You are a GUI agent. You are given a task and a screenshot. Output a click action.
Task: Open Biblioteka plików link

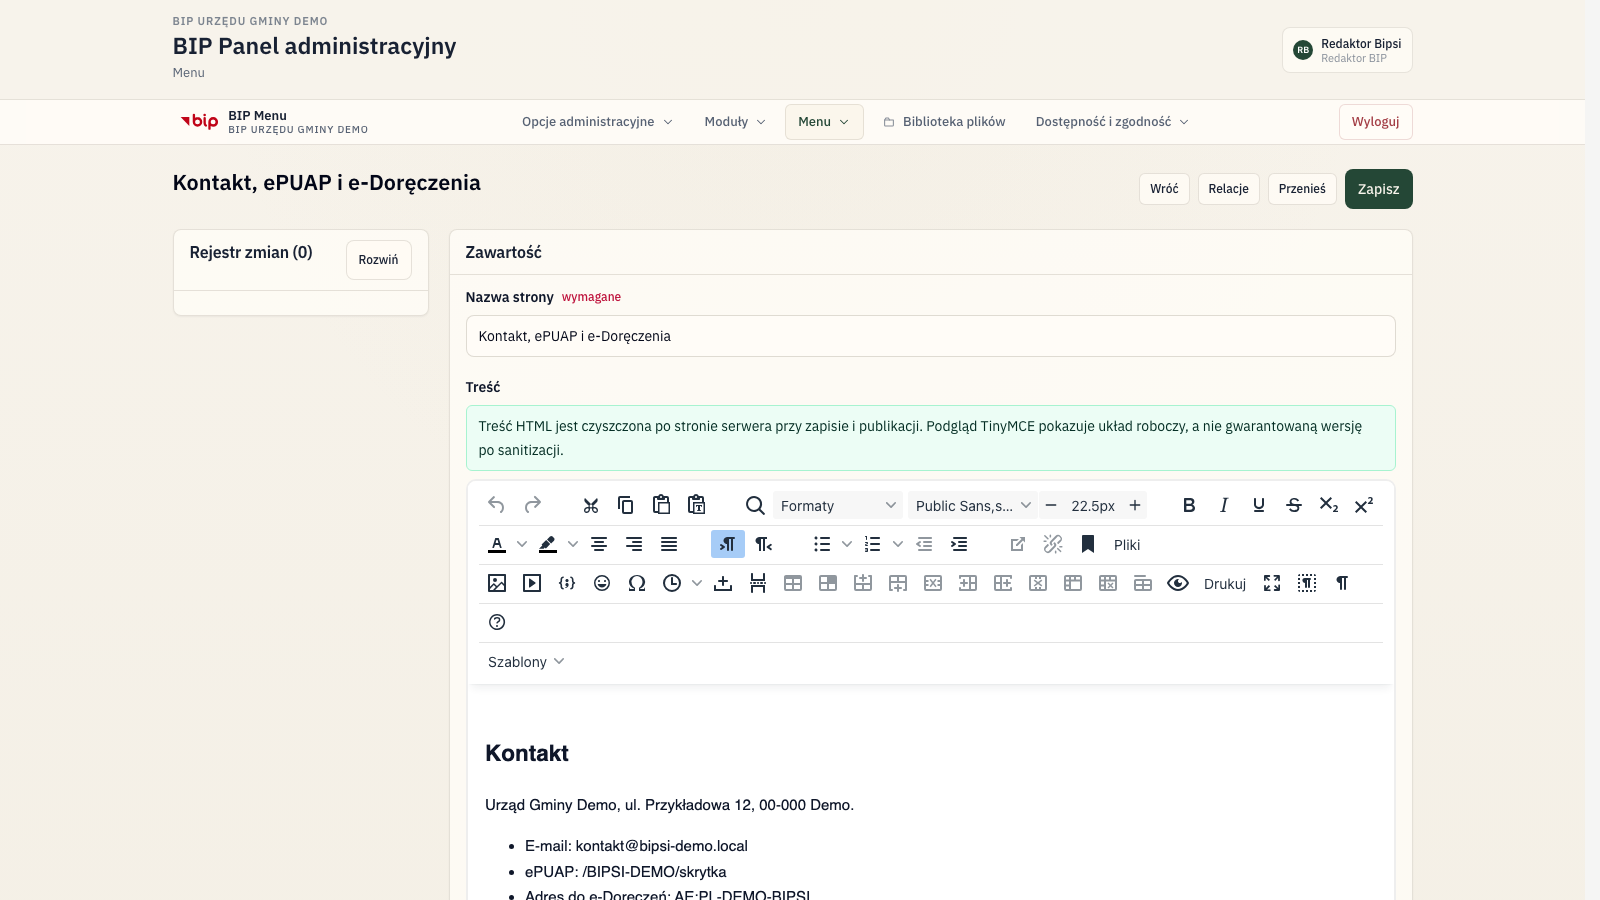point(944,122)
